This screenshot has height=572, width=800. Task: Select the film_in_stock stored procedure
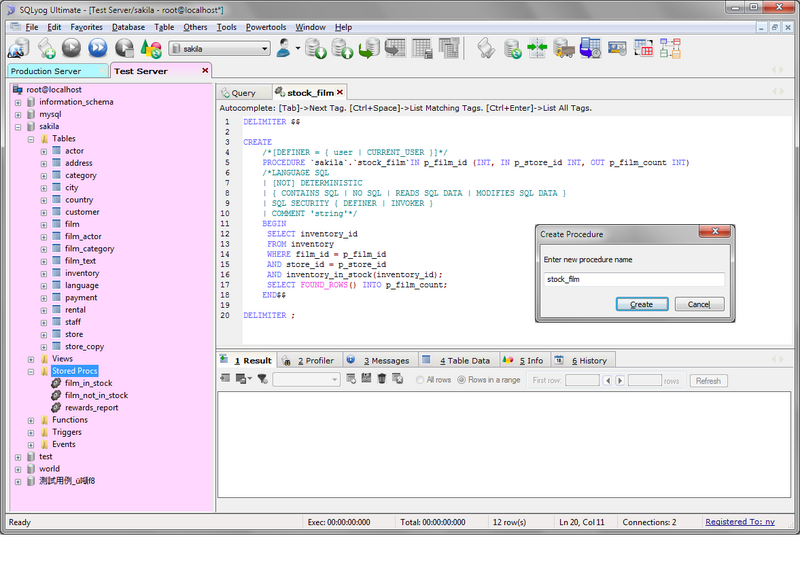(88, 383)
